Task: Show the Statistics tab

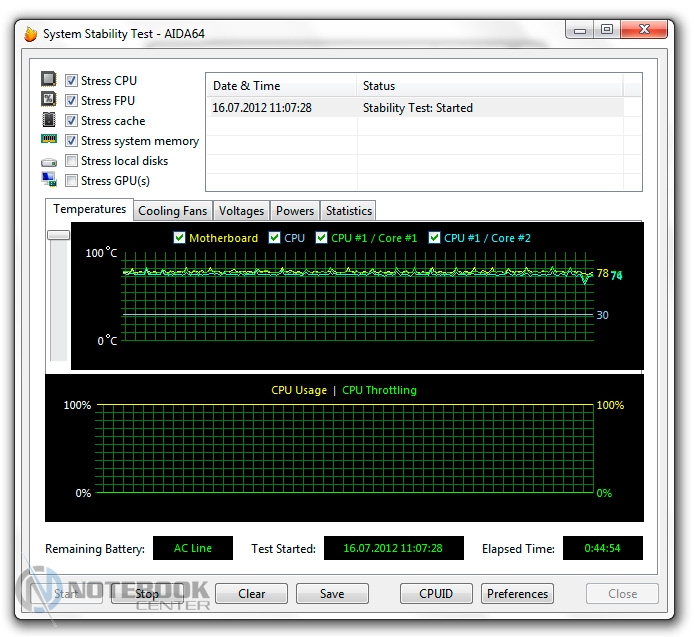Action: [348, 211]
